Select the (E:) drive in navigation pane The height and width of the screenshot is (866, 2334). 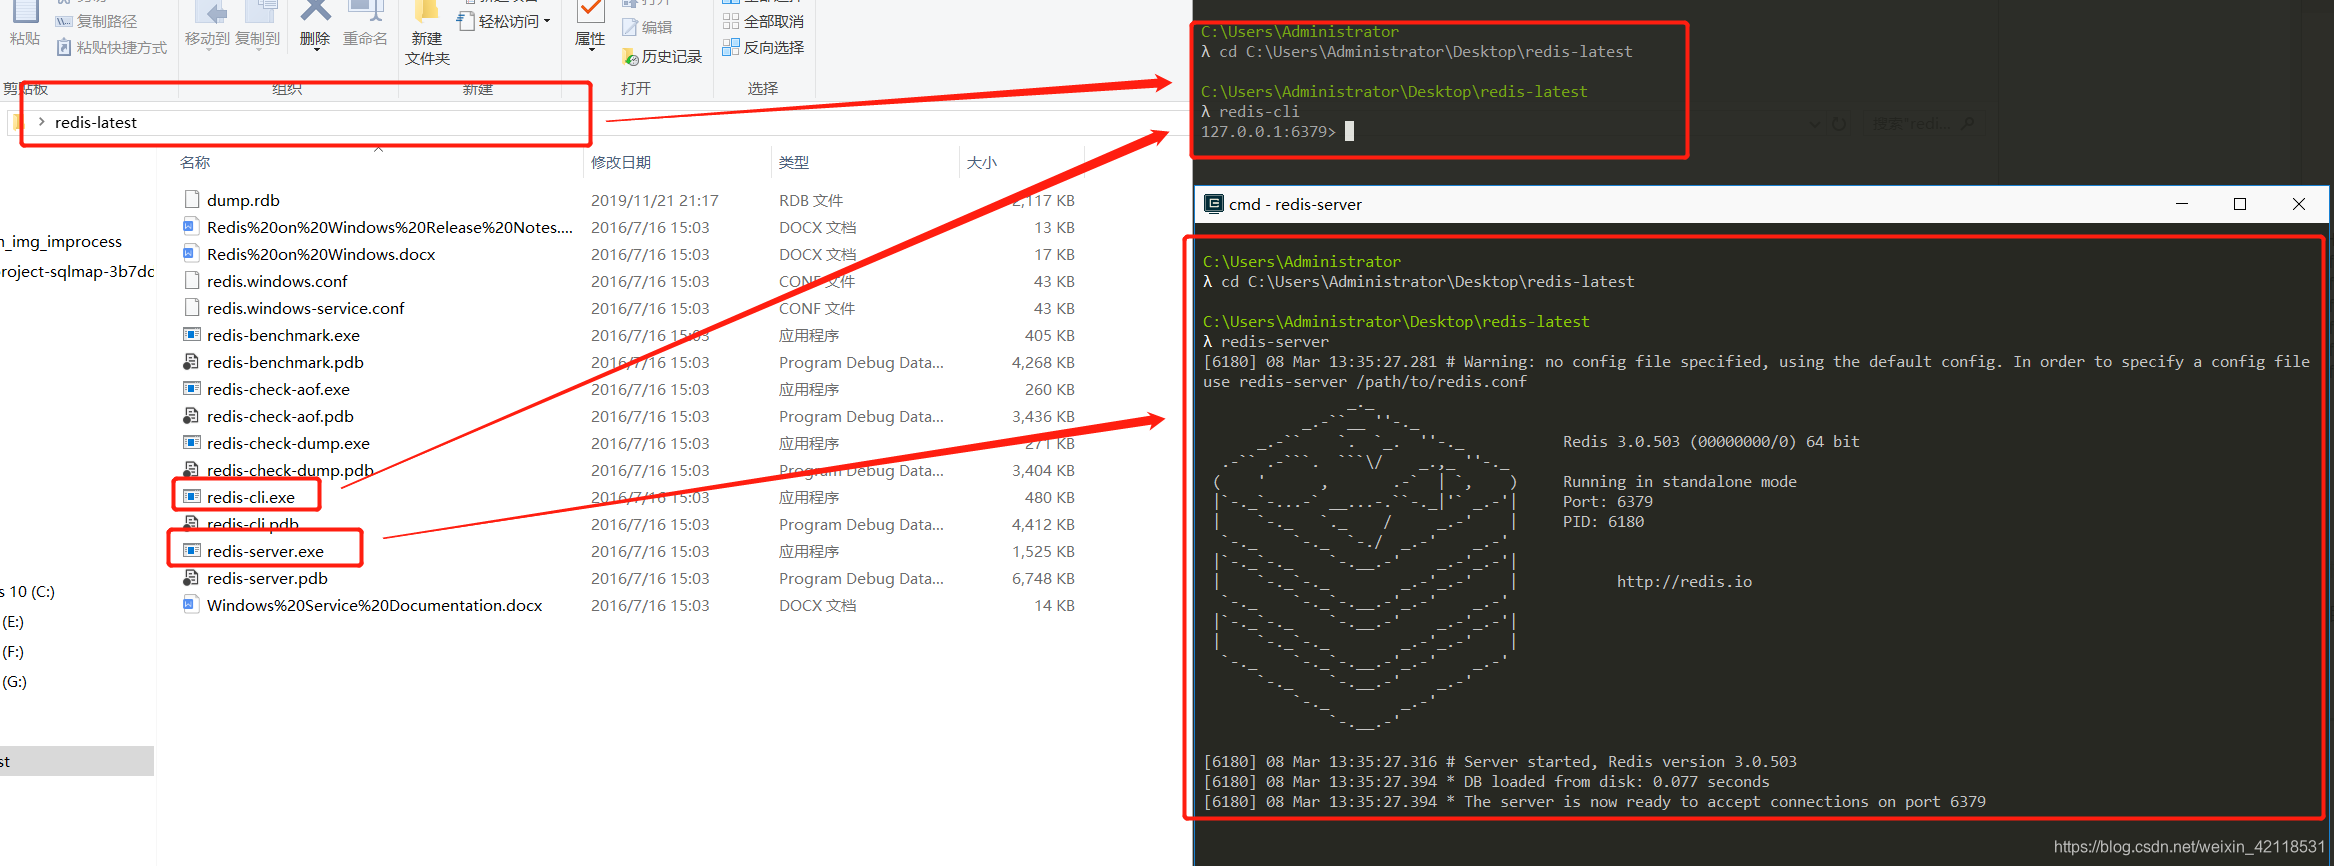point(13,622)
